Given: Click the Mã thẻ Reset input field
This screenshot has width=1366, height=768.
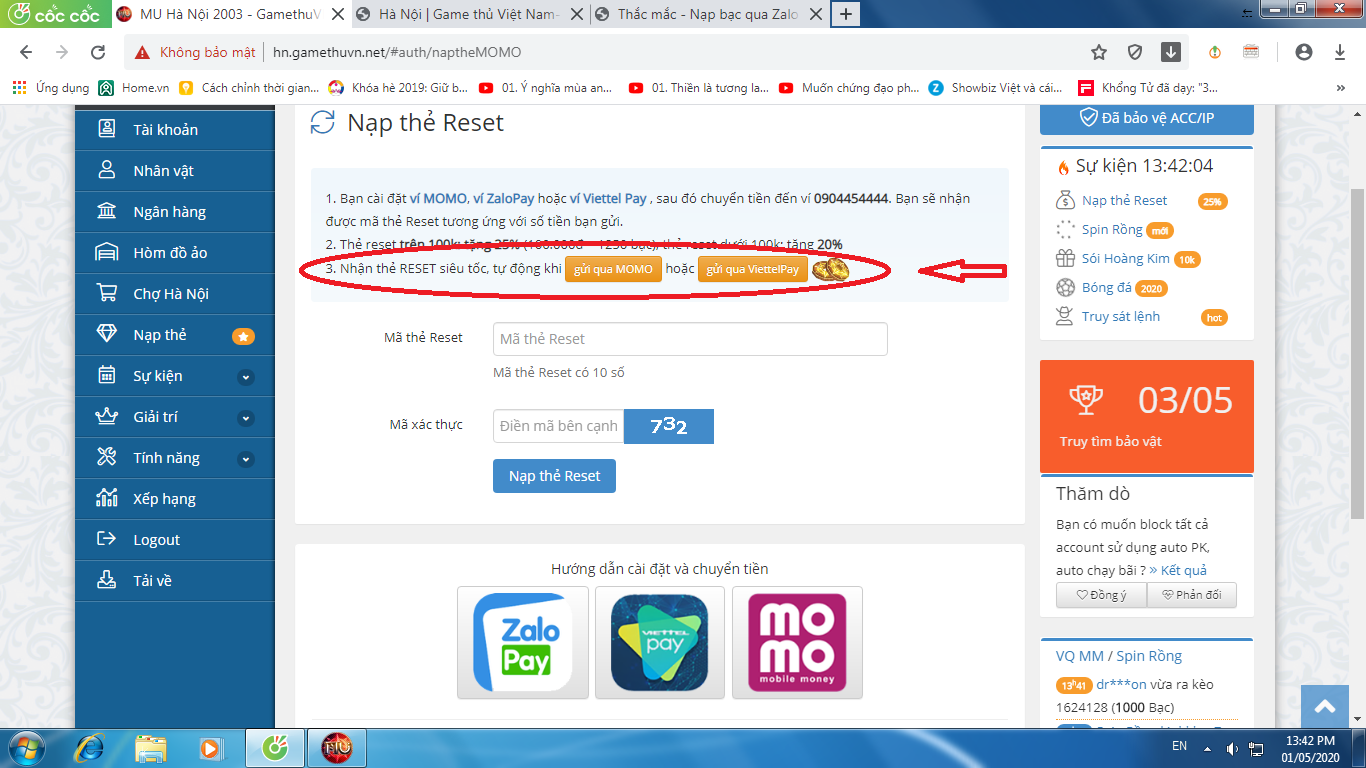Looking at the screenshot, I should (690, 339).
